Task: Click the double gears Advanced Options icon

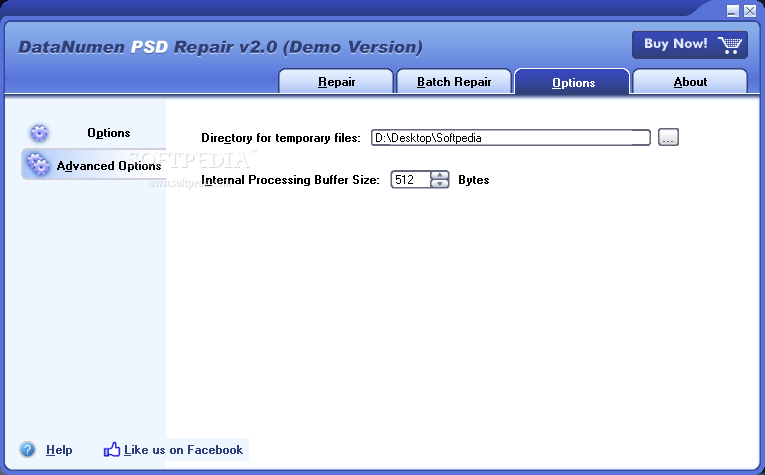Action: point(38,164)
